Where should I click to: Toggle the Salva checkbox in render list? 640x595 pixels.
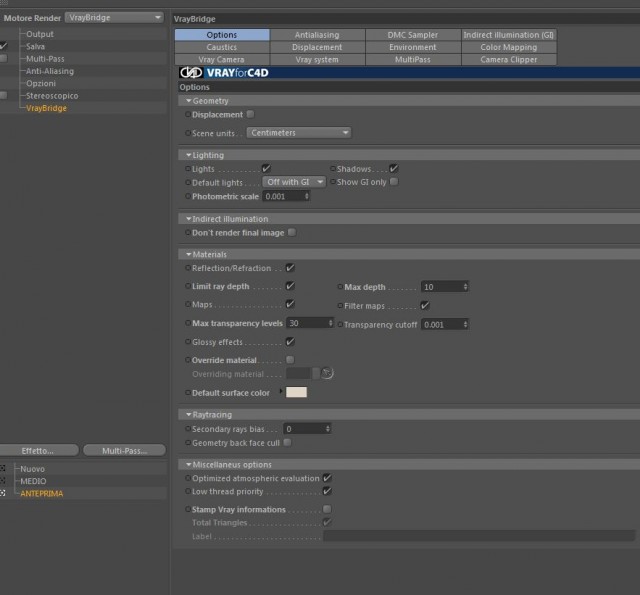[x=4, y=46]
